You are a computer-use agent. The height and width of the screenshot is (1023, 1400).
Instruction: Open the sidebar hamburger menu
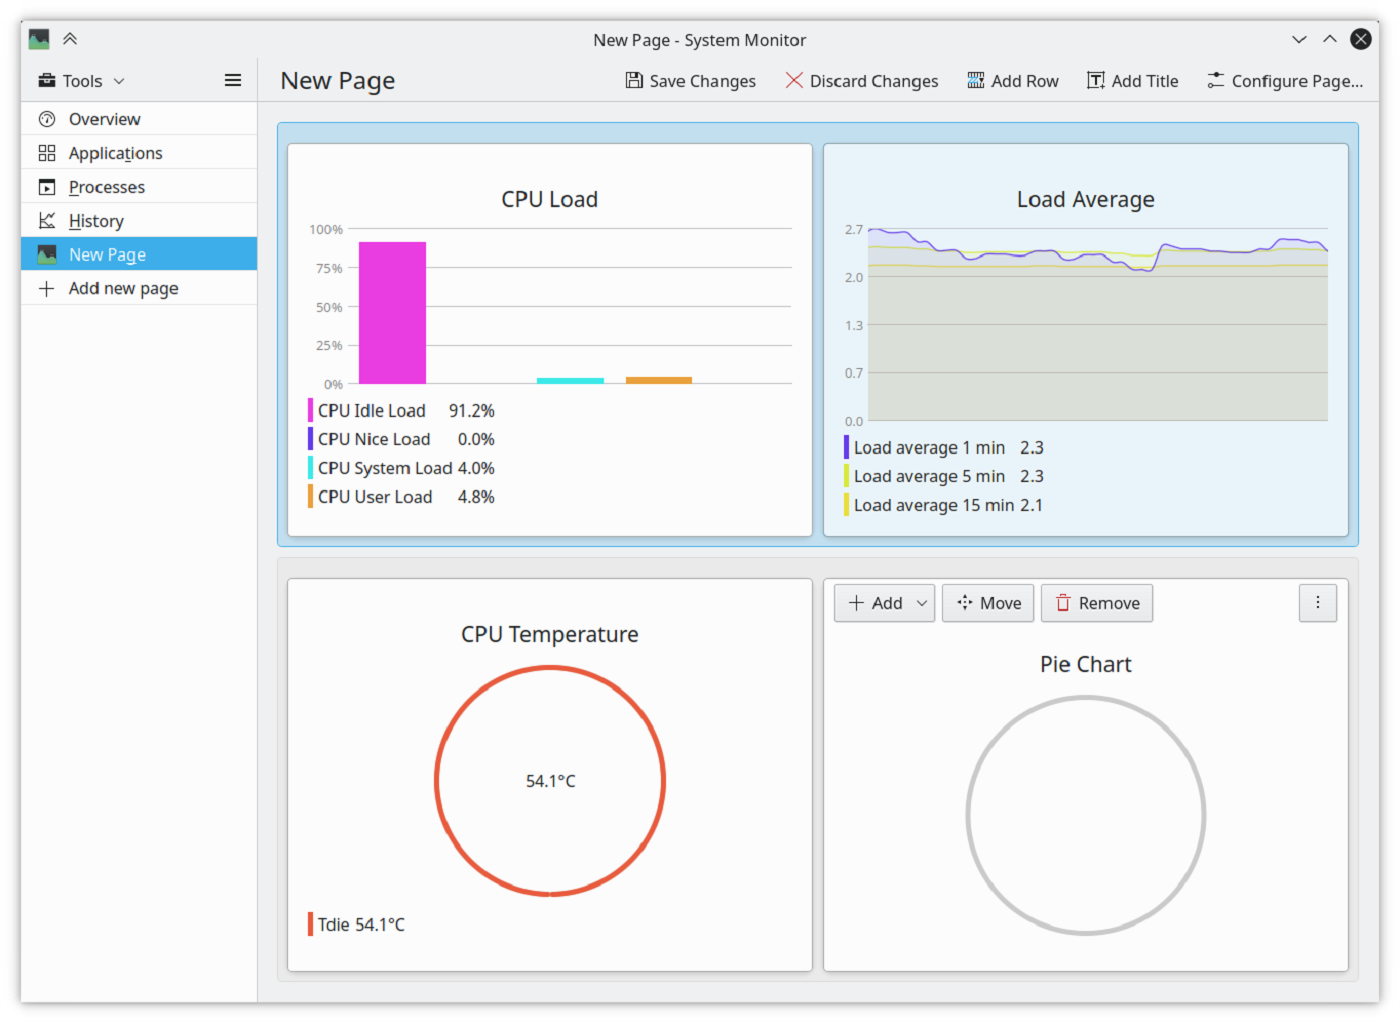pyautogui.click(x=233, y=80)
